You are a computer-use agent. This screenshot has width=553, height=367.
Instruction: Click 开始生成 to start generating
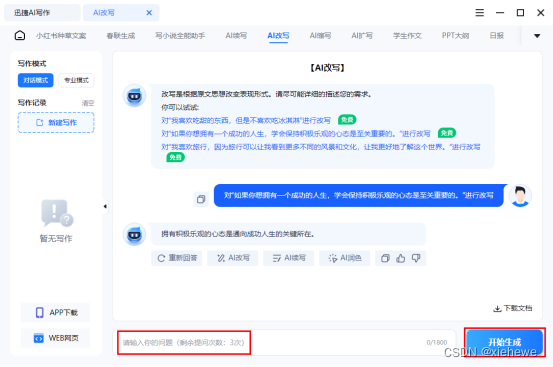(505, 342)
